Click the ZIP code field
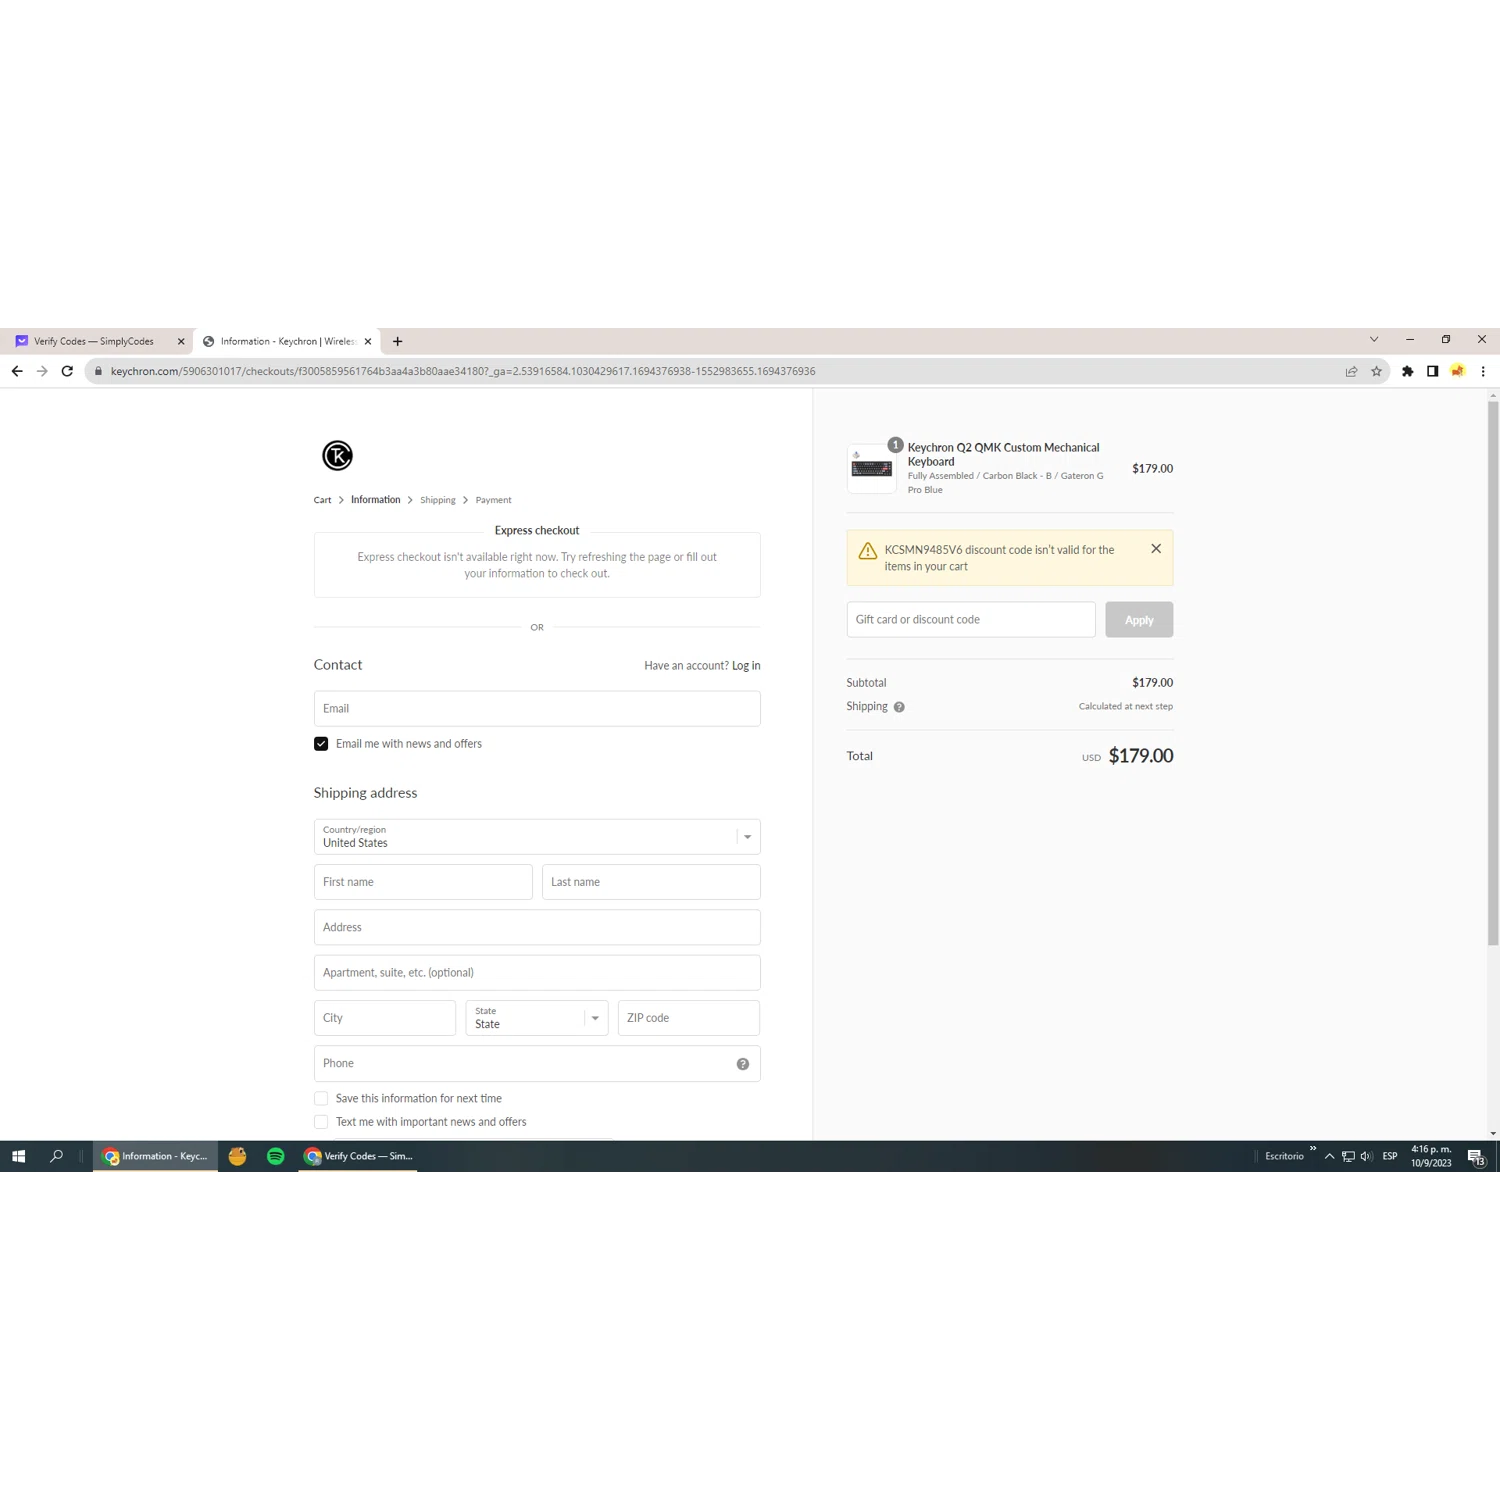This screenshot has width=1500, height=1500. click(689, 1018)
